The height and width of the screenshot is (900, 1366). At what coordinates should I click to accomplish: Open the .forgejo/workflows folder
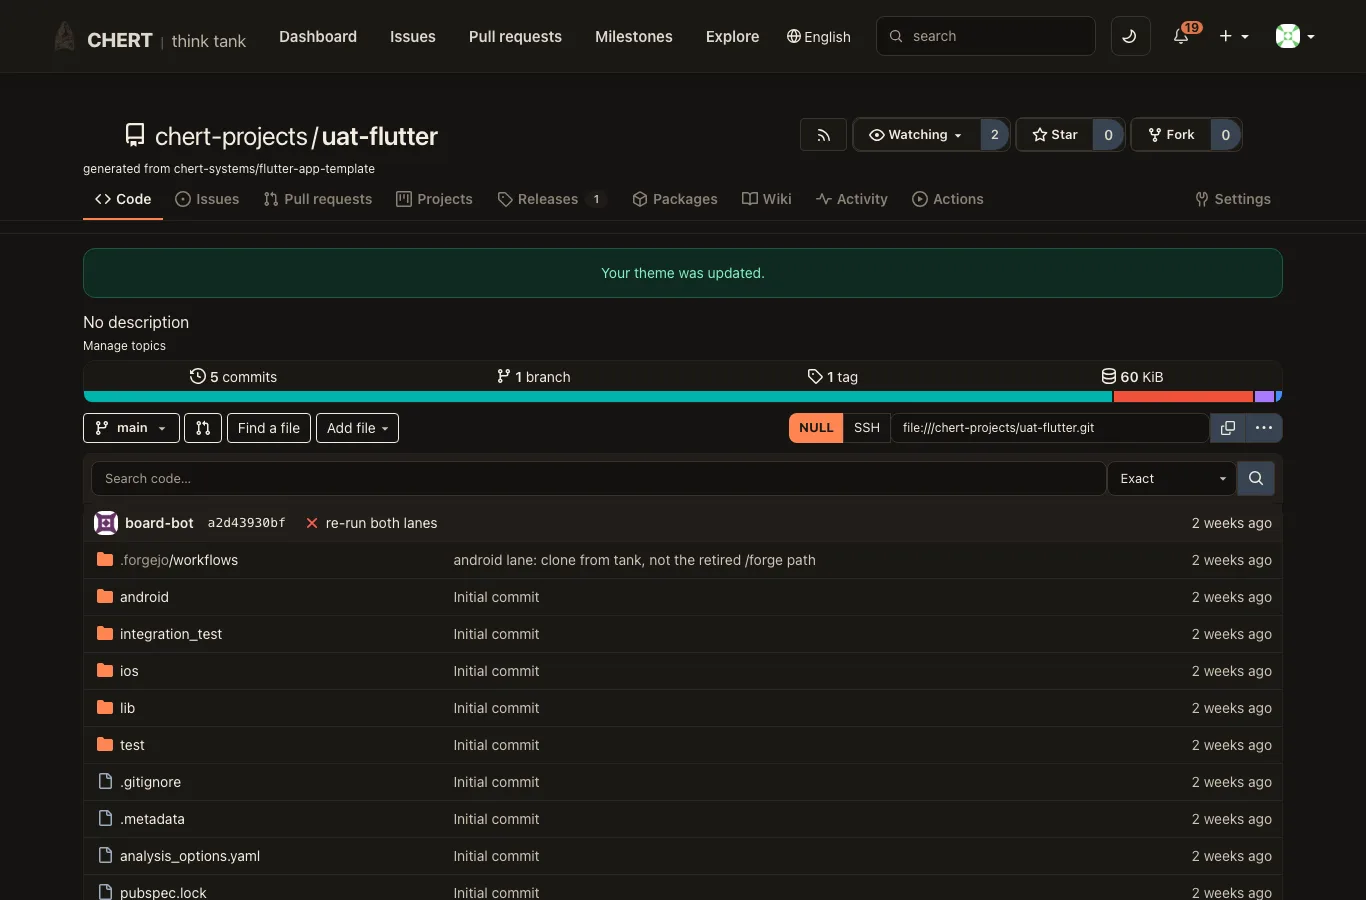(x=179, y=560)
